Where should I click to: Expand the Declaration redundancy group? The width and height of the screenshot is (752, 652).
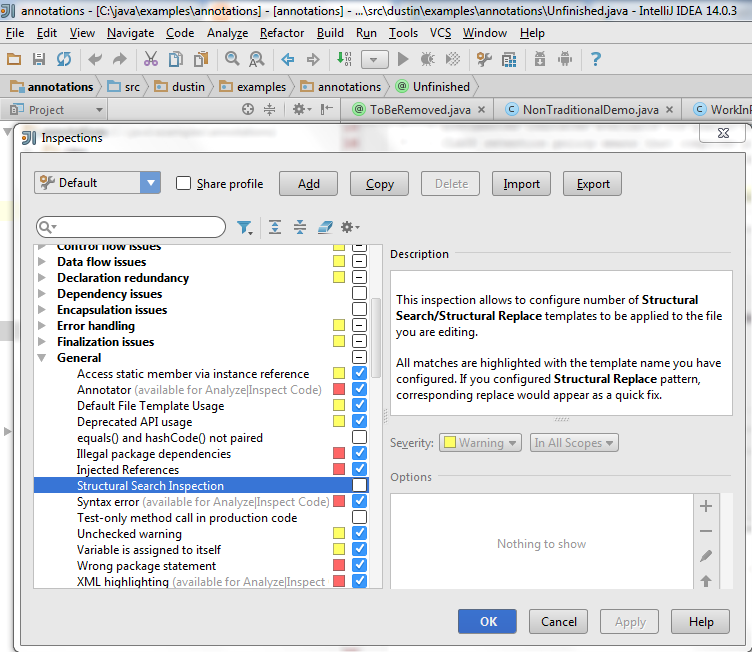coord(42,278)
